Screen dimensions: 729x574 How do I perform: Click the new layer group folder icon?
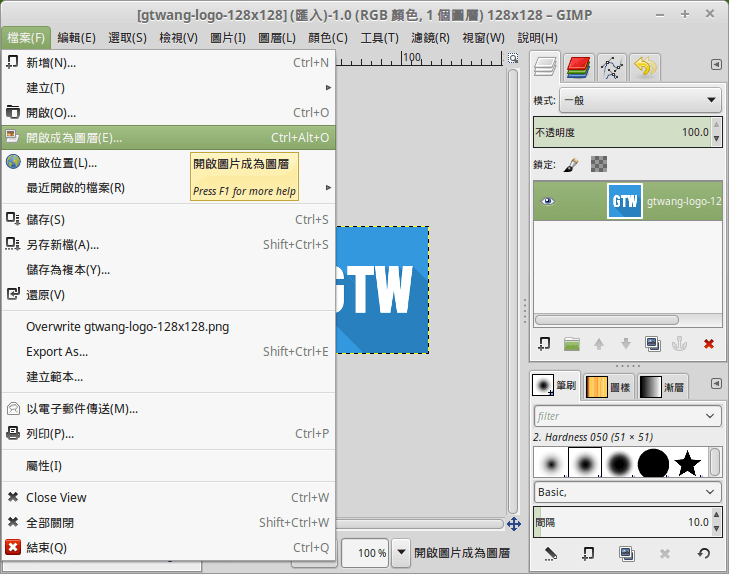pyautogui.click(x=572, y=344)
